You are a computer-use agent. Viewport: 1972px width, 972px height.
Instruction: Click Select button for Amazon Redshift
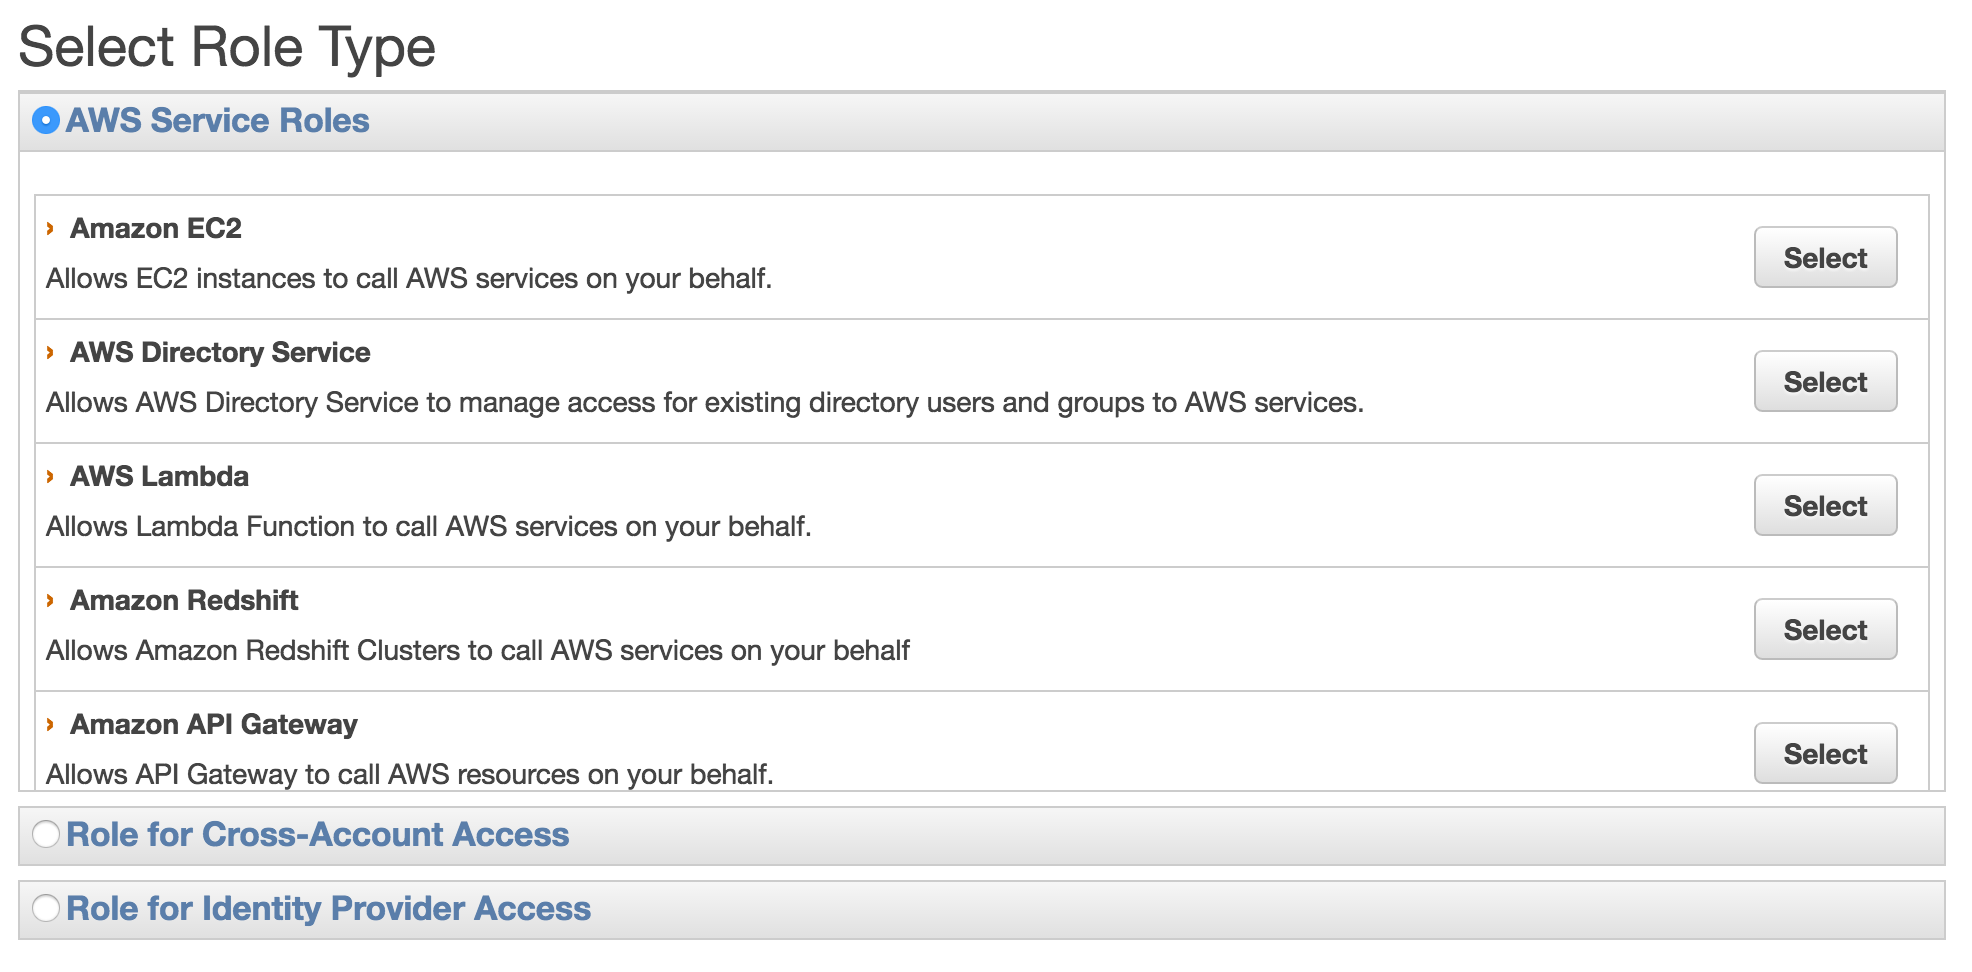click(1825, 630)
